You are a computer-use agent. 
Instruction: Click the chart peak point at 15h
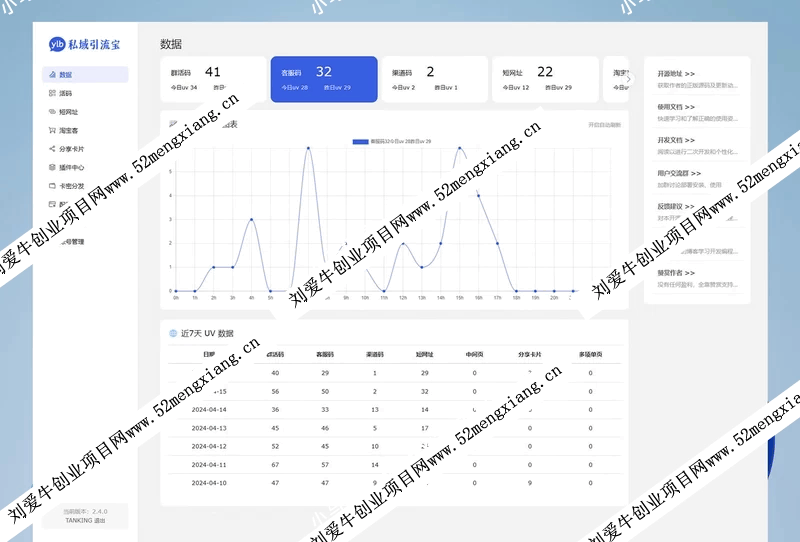click(460, 148)
